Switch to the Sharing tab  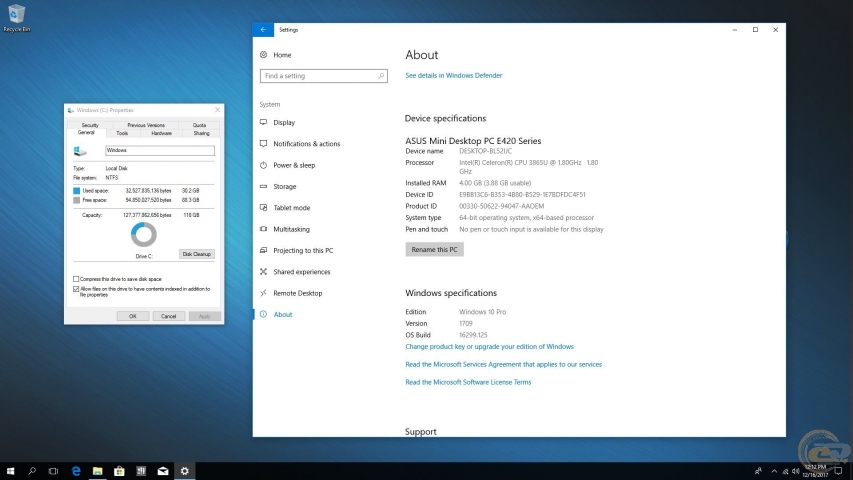(201, 133)
